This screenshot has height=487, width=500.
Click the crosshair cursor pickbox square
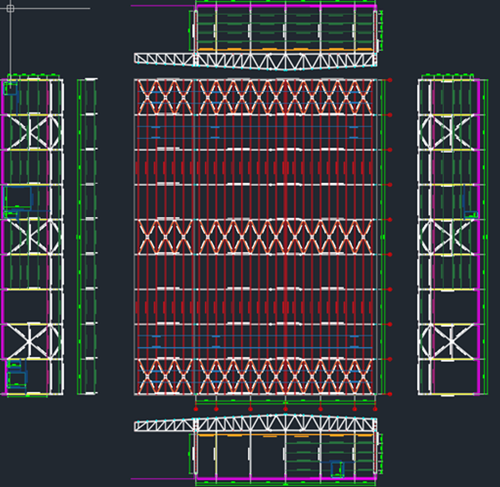point(10,8)
